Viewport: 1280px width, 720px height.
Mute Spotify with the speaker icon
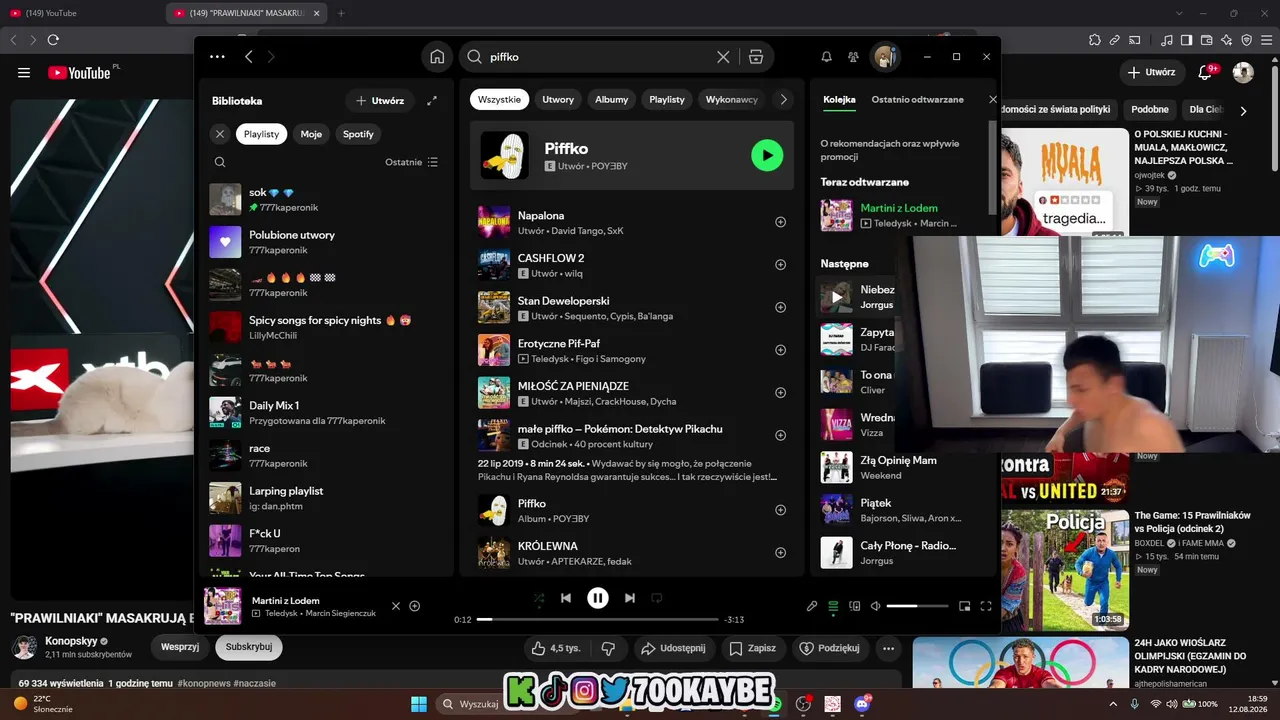(x=875, y=606)
